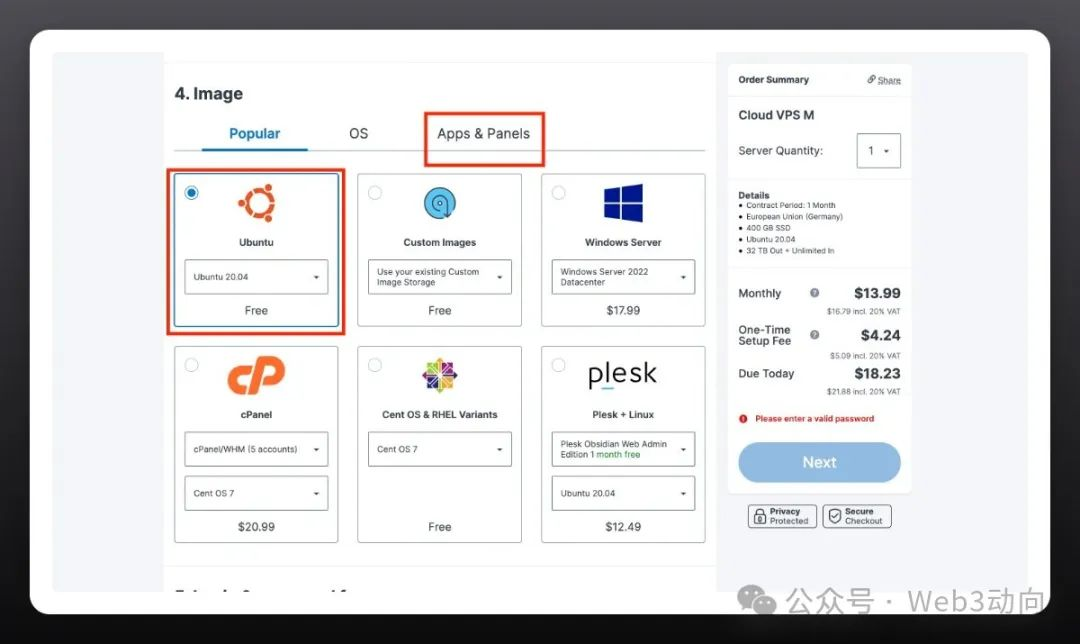
Task: Click the Windows Server logo
Action: 623,203
